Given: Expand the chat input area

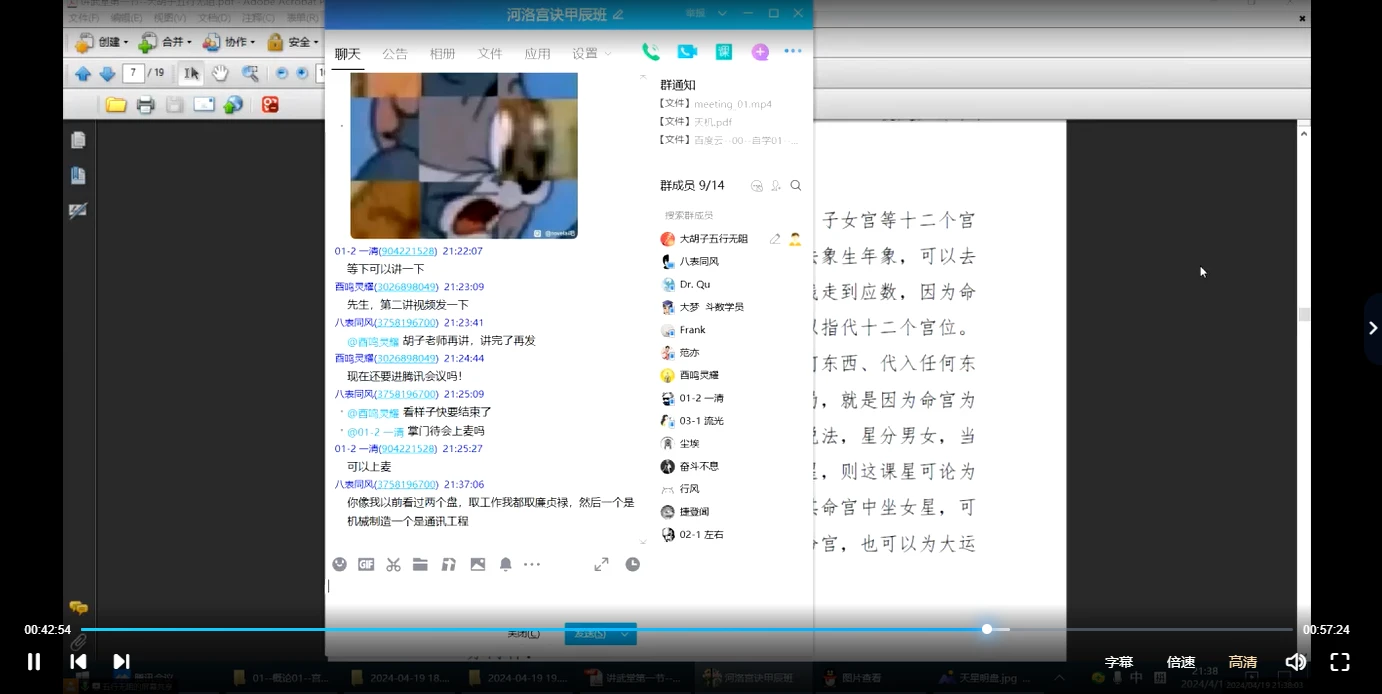Looking at the screenshot, I should pyautogui.click(x=601, y=564).
